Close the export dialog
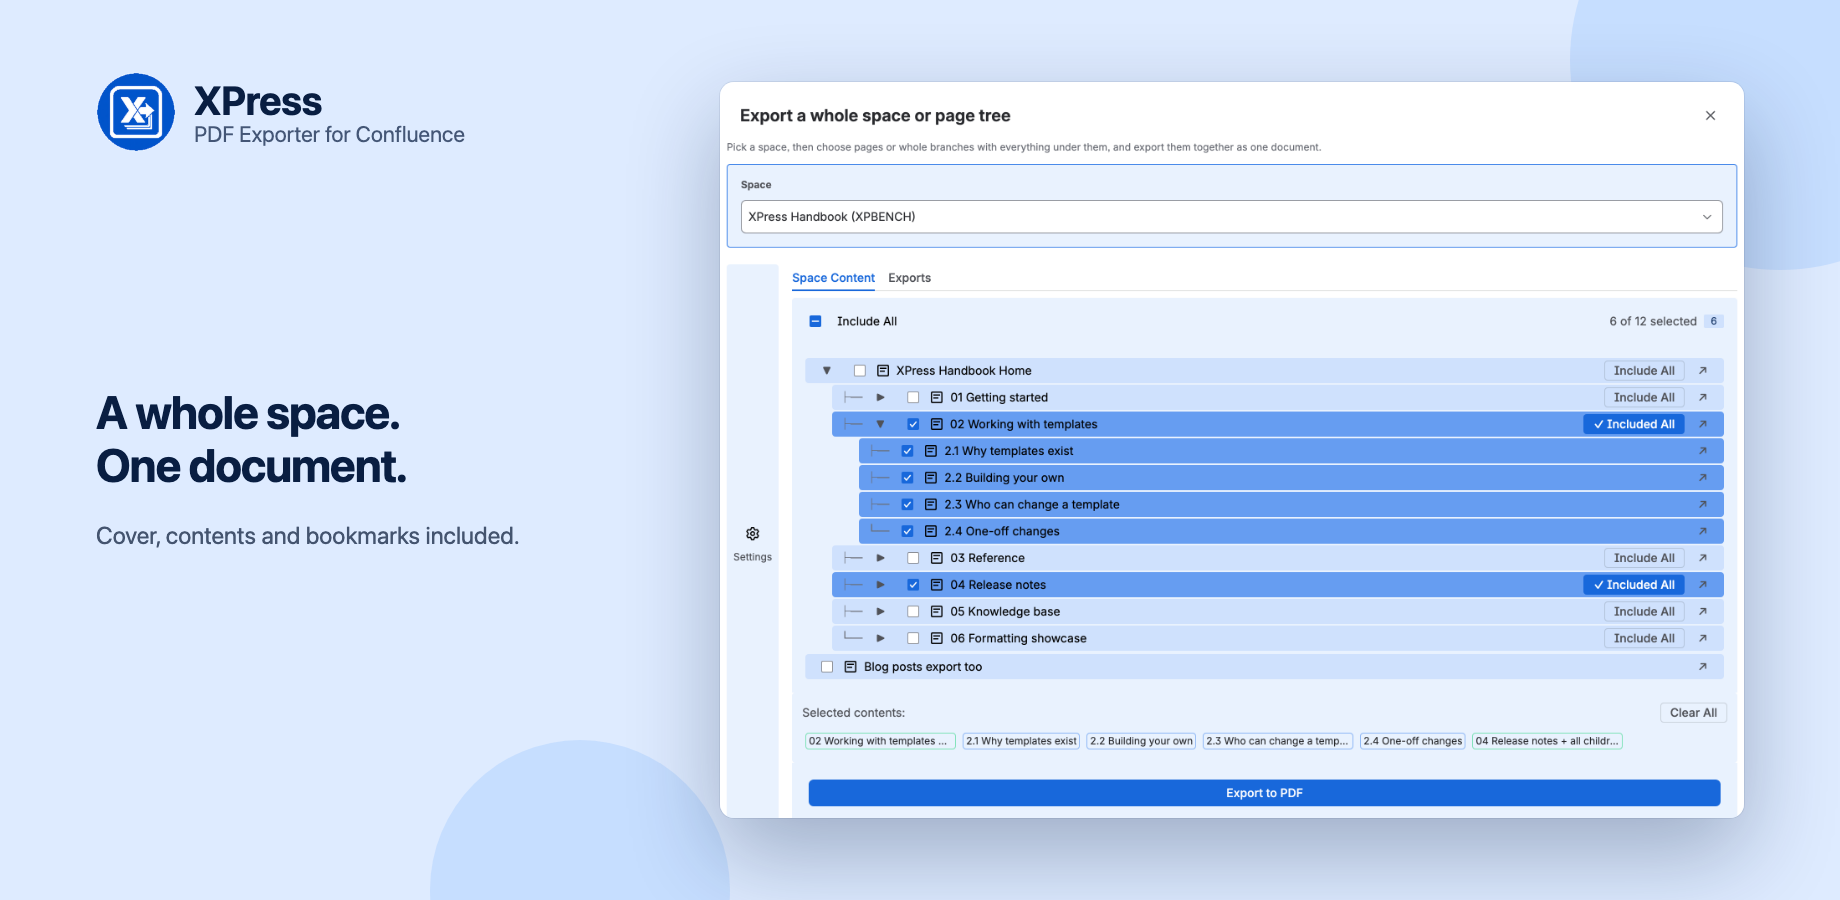The height and width of the screenshot is (900, 1840). coord(1710,116)
